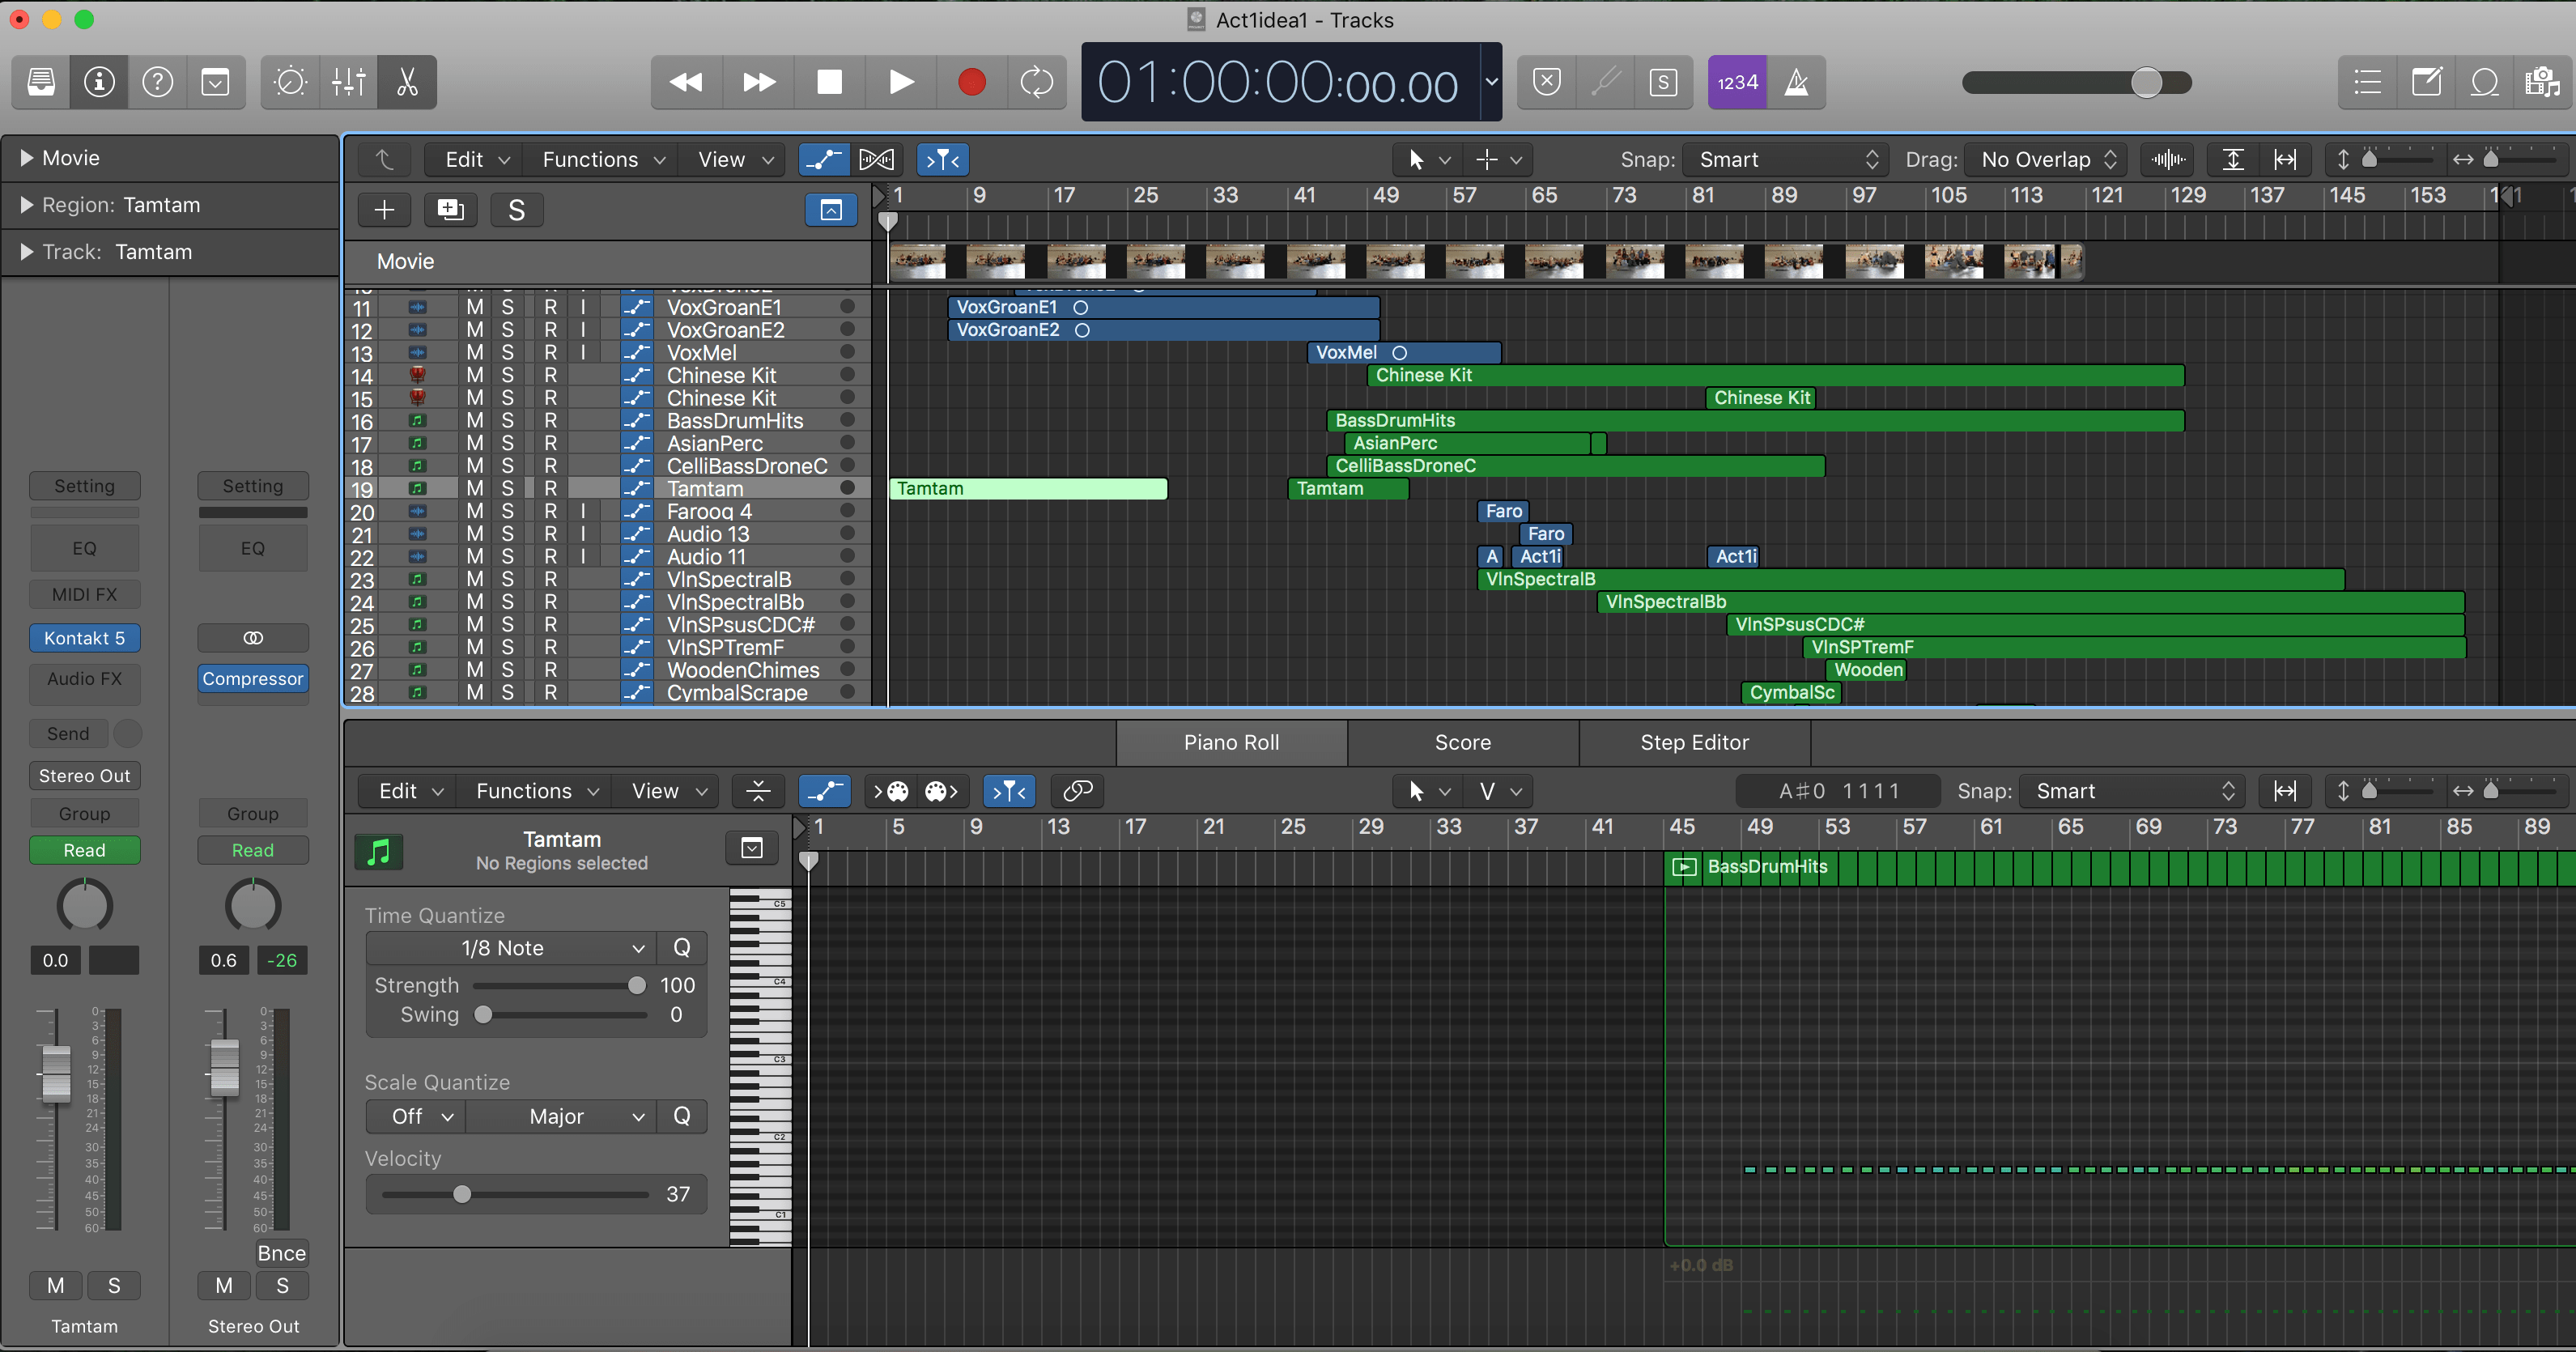Switch to the Score tab
Image resolution: width=2576 pixels, height=1352 pixels.
tap(1462, 742)
